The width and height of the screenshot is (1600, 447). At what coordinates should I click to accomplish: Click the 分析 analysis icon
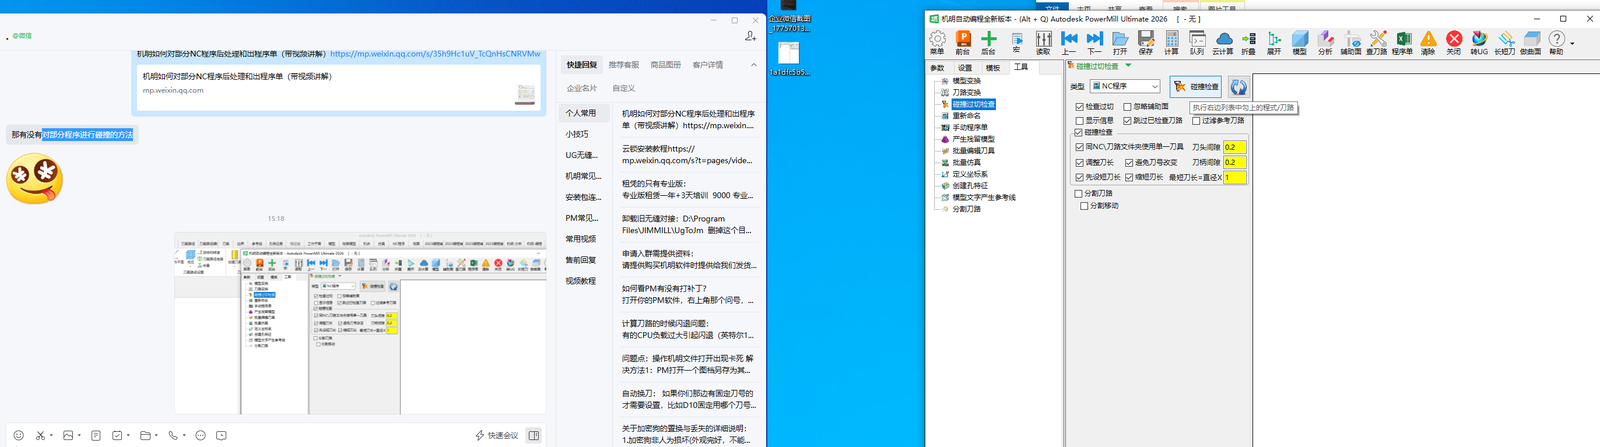pyautogui.click(x=1325, y=41)
